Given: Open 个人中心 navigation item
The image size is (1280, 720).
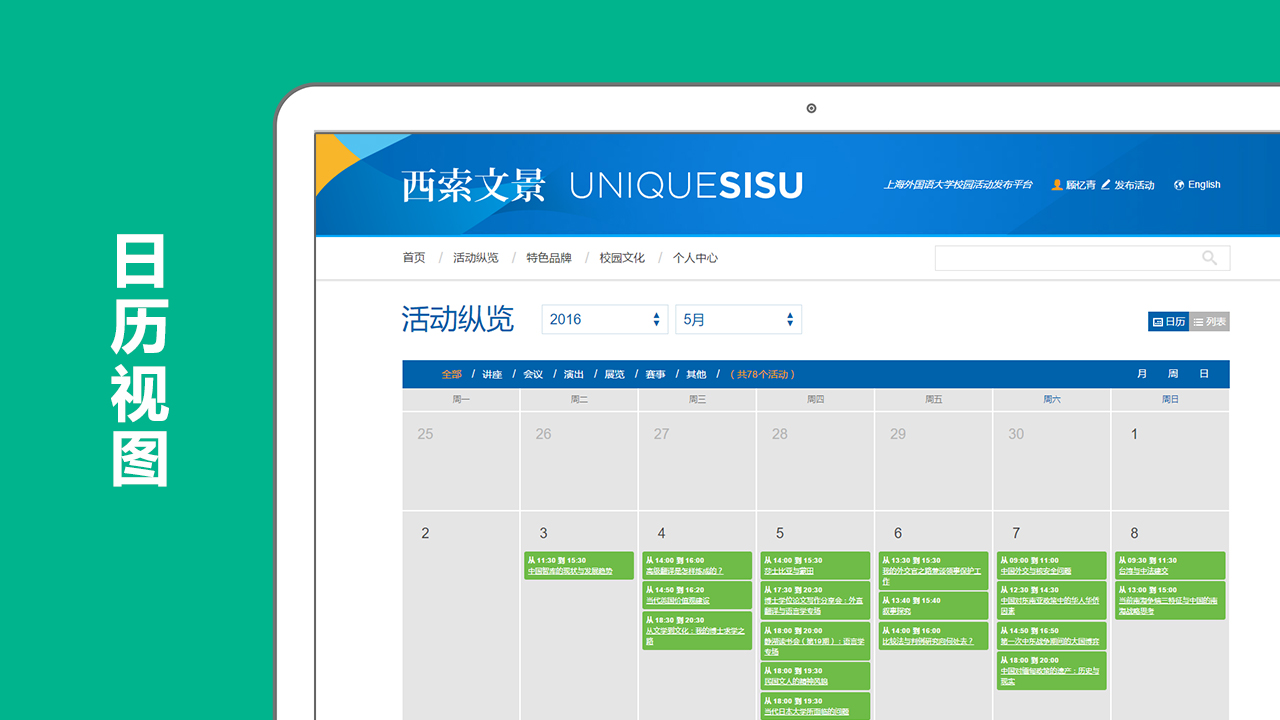Looking at the screenshot, I should pos(695,258).
